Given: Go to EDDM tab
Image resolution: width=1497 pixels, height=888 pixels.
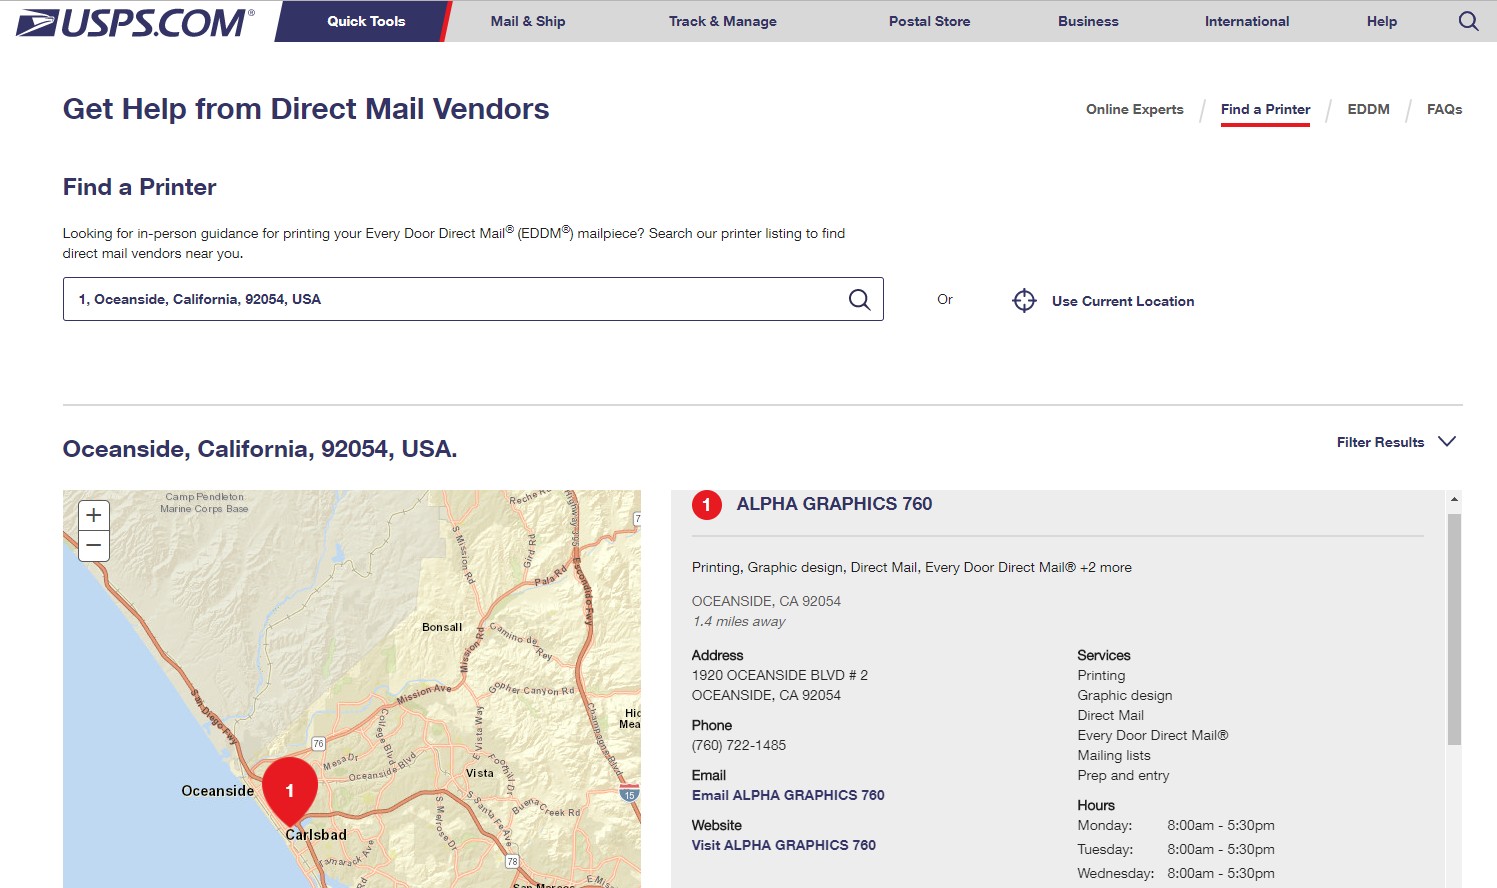Looking at the screenshot, I should point(1368,109).
